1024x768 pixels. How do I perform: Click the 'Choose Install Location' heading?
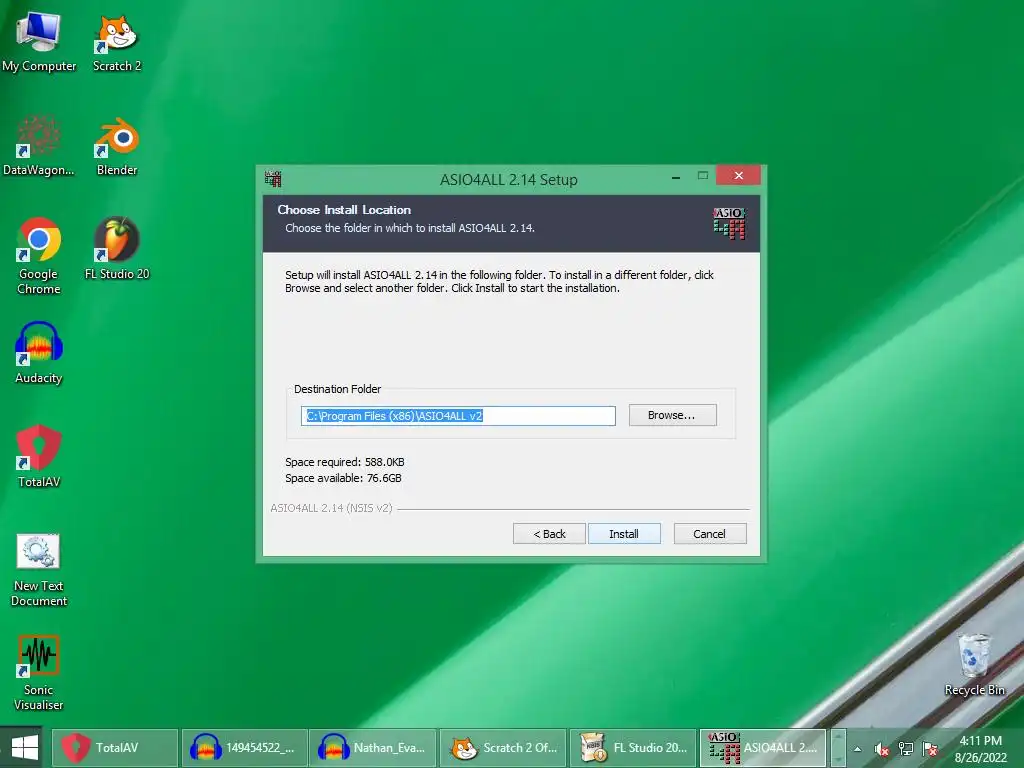344,210
